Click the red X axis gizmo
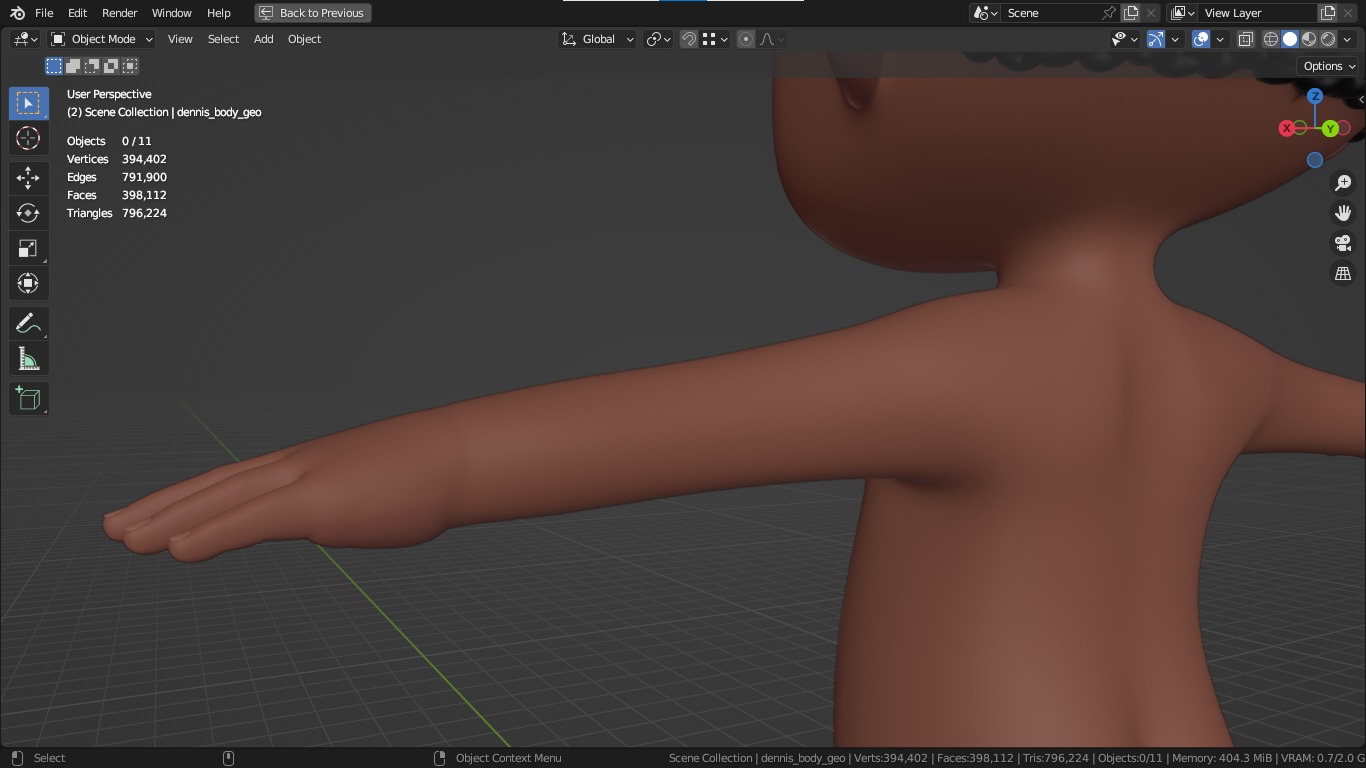Screen dimensions: 1366x768 point(1287,128)
